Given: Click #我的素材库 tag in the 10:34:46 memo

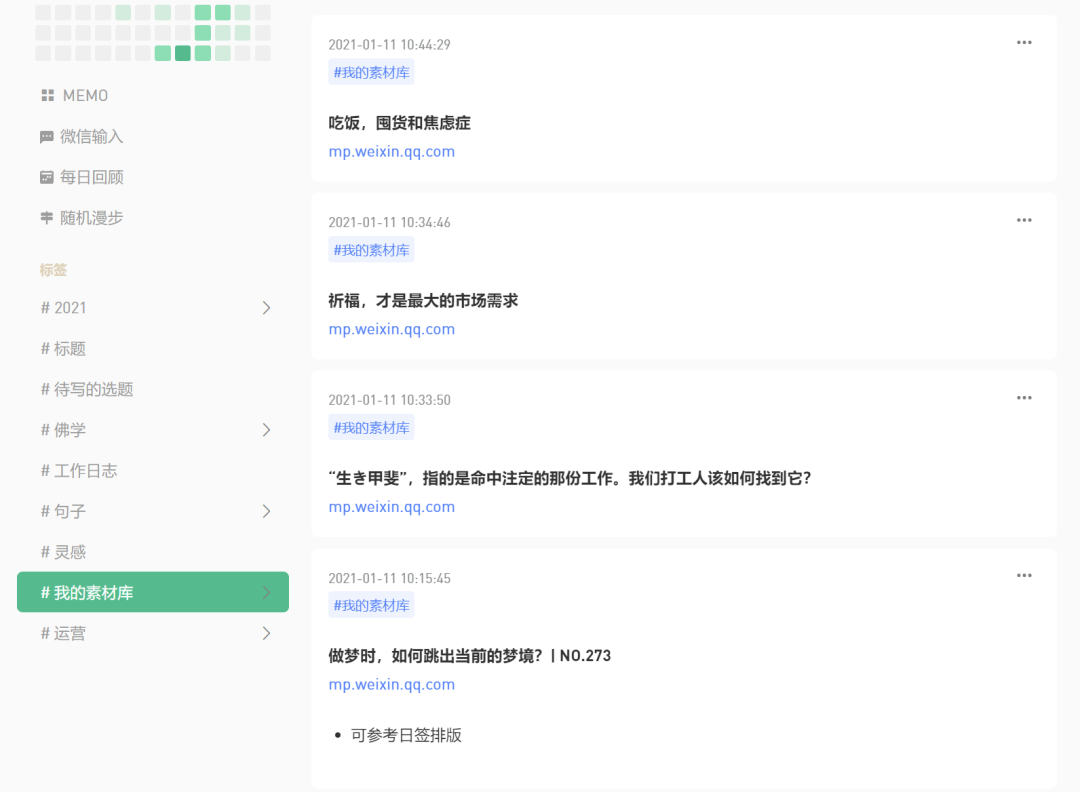Looking at the screenshot, I should pos(371,250).
